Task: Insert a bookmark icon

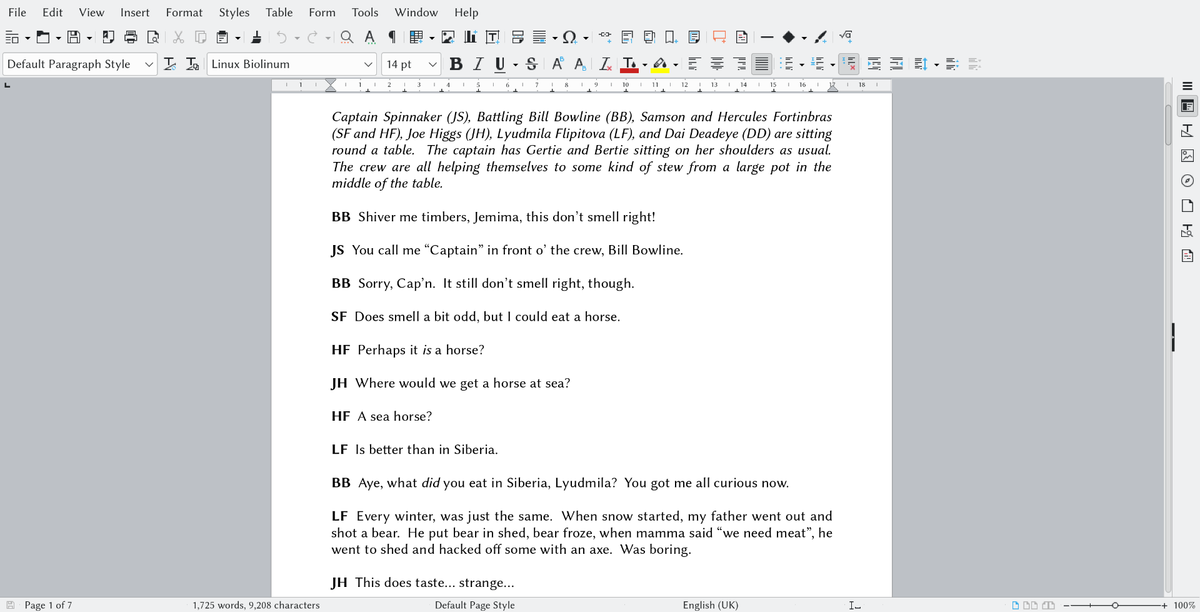Action: click(x=671, y=37)
